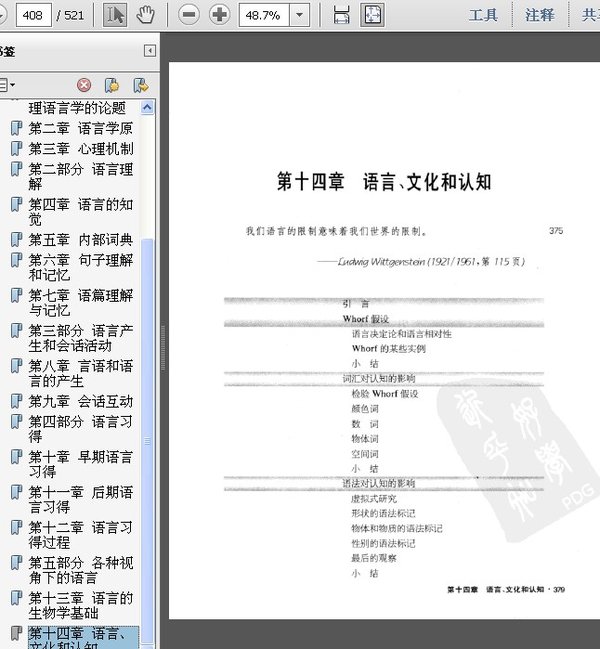The height and width of the screenshot is (649, 600).
Task: Click bookmark icon beside 第八章 言语和语
Action: (16, 365)
